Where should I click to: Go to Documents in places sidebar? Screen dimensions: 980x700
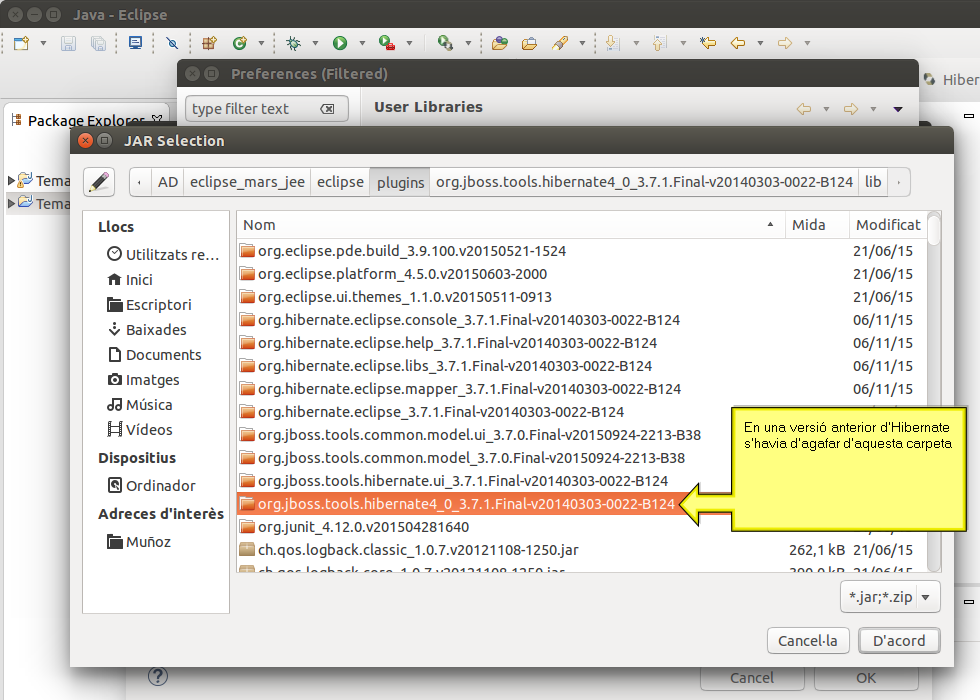coord(154,354)
